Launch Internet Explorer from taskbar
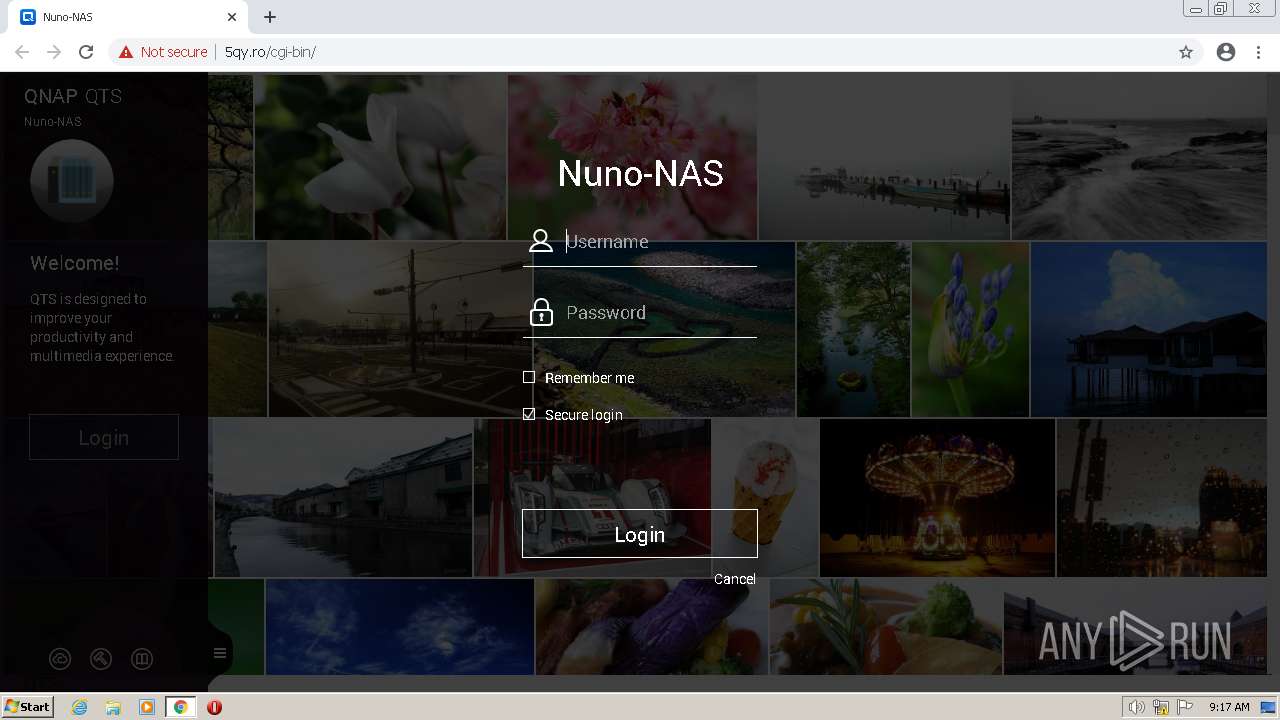Screen dimensions: 1280x720 pyautogui.click(x=80, y=707)
